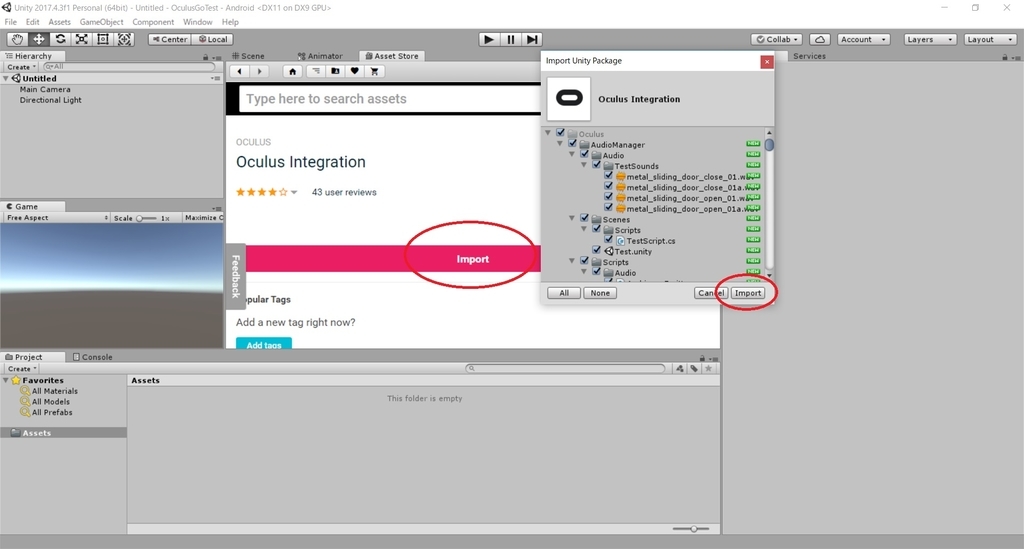Select All Materials under Favorites
This screenshot has width=1024, height=549.
click(x=54, y=391)
